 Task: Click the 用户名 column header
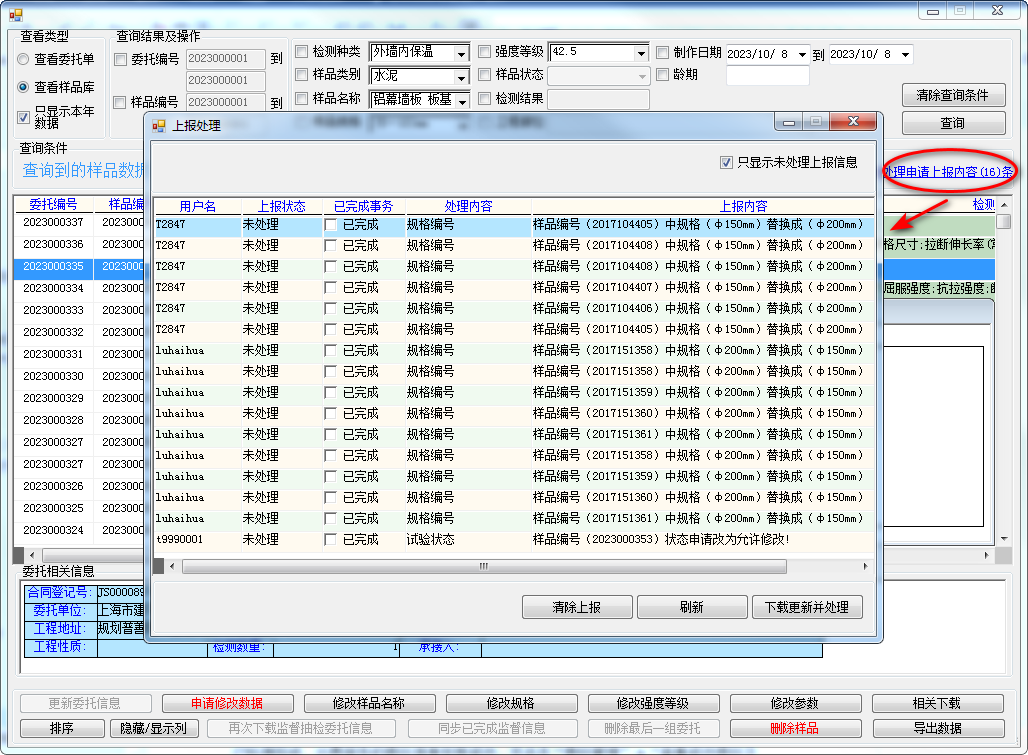[198, 206]
